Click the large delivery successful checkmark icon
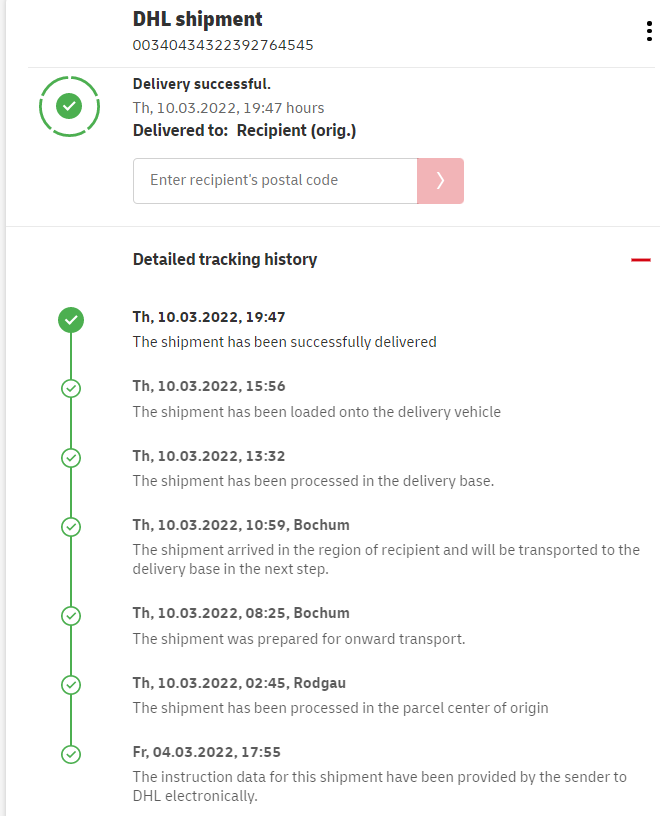Screen dimensions: 660x816 coord(69,105)
